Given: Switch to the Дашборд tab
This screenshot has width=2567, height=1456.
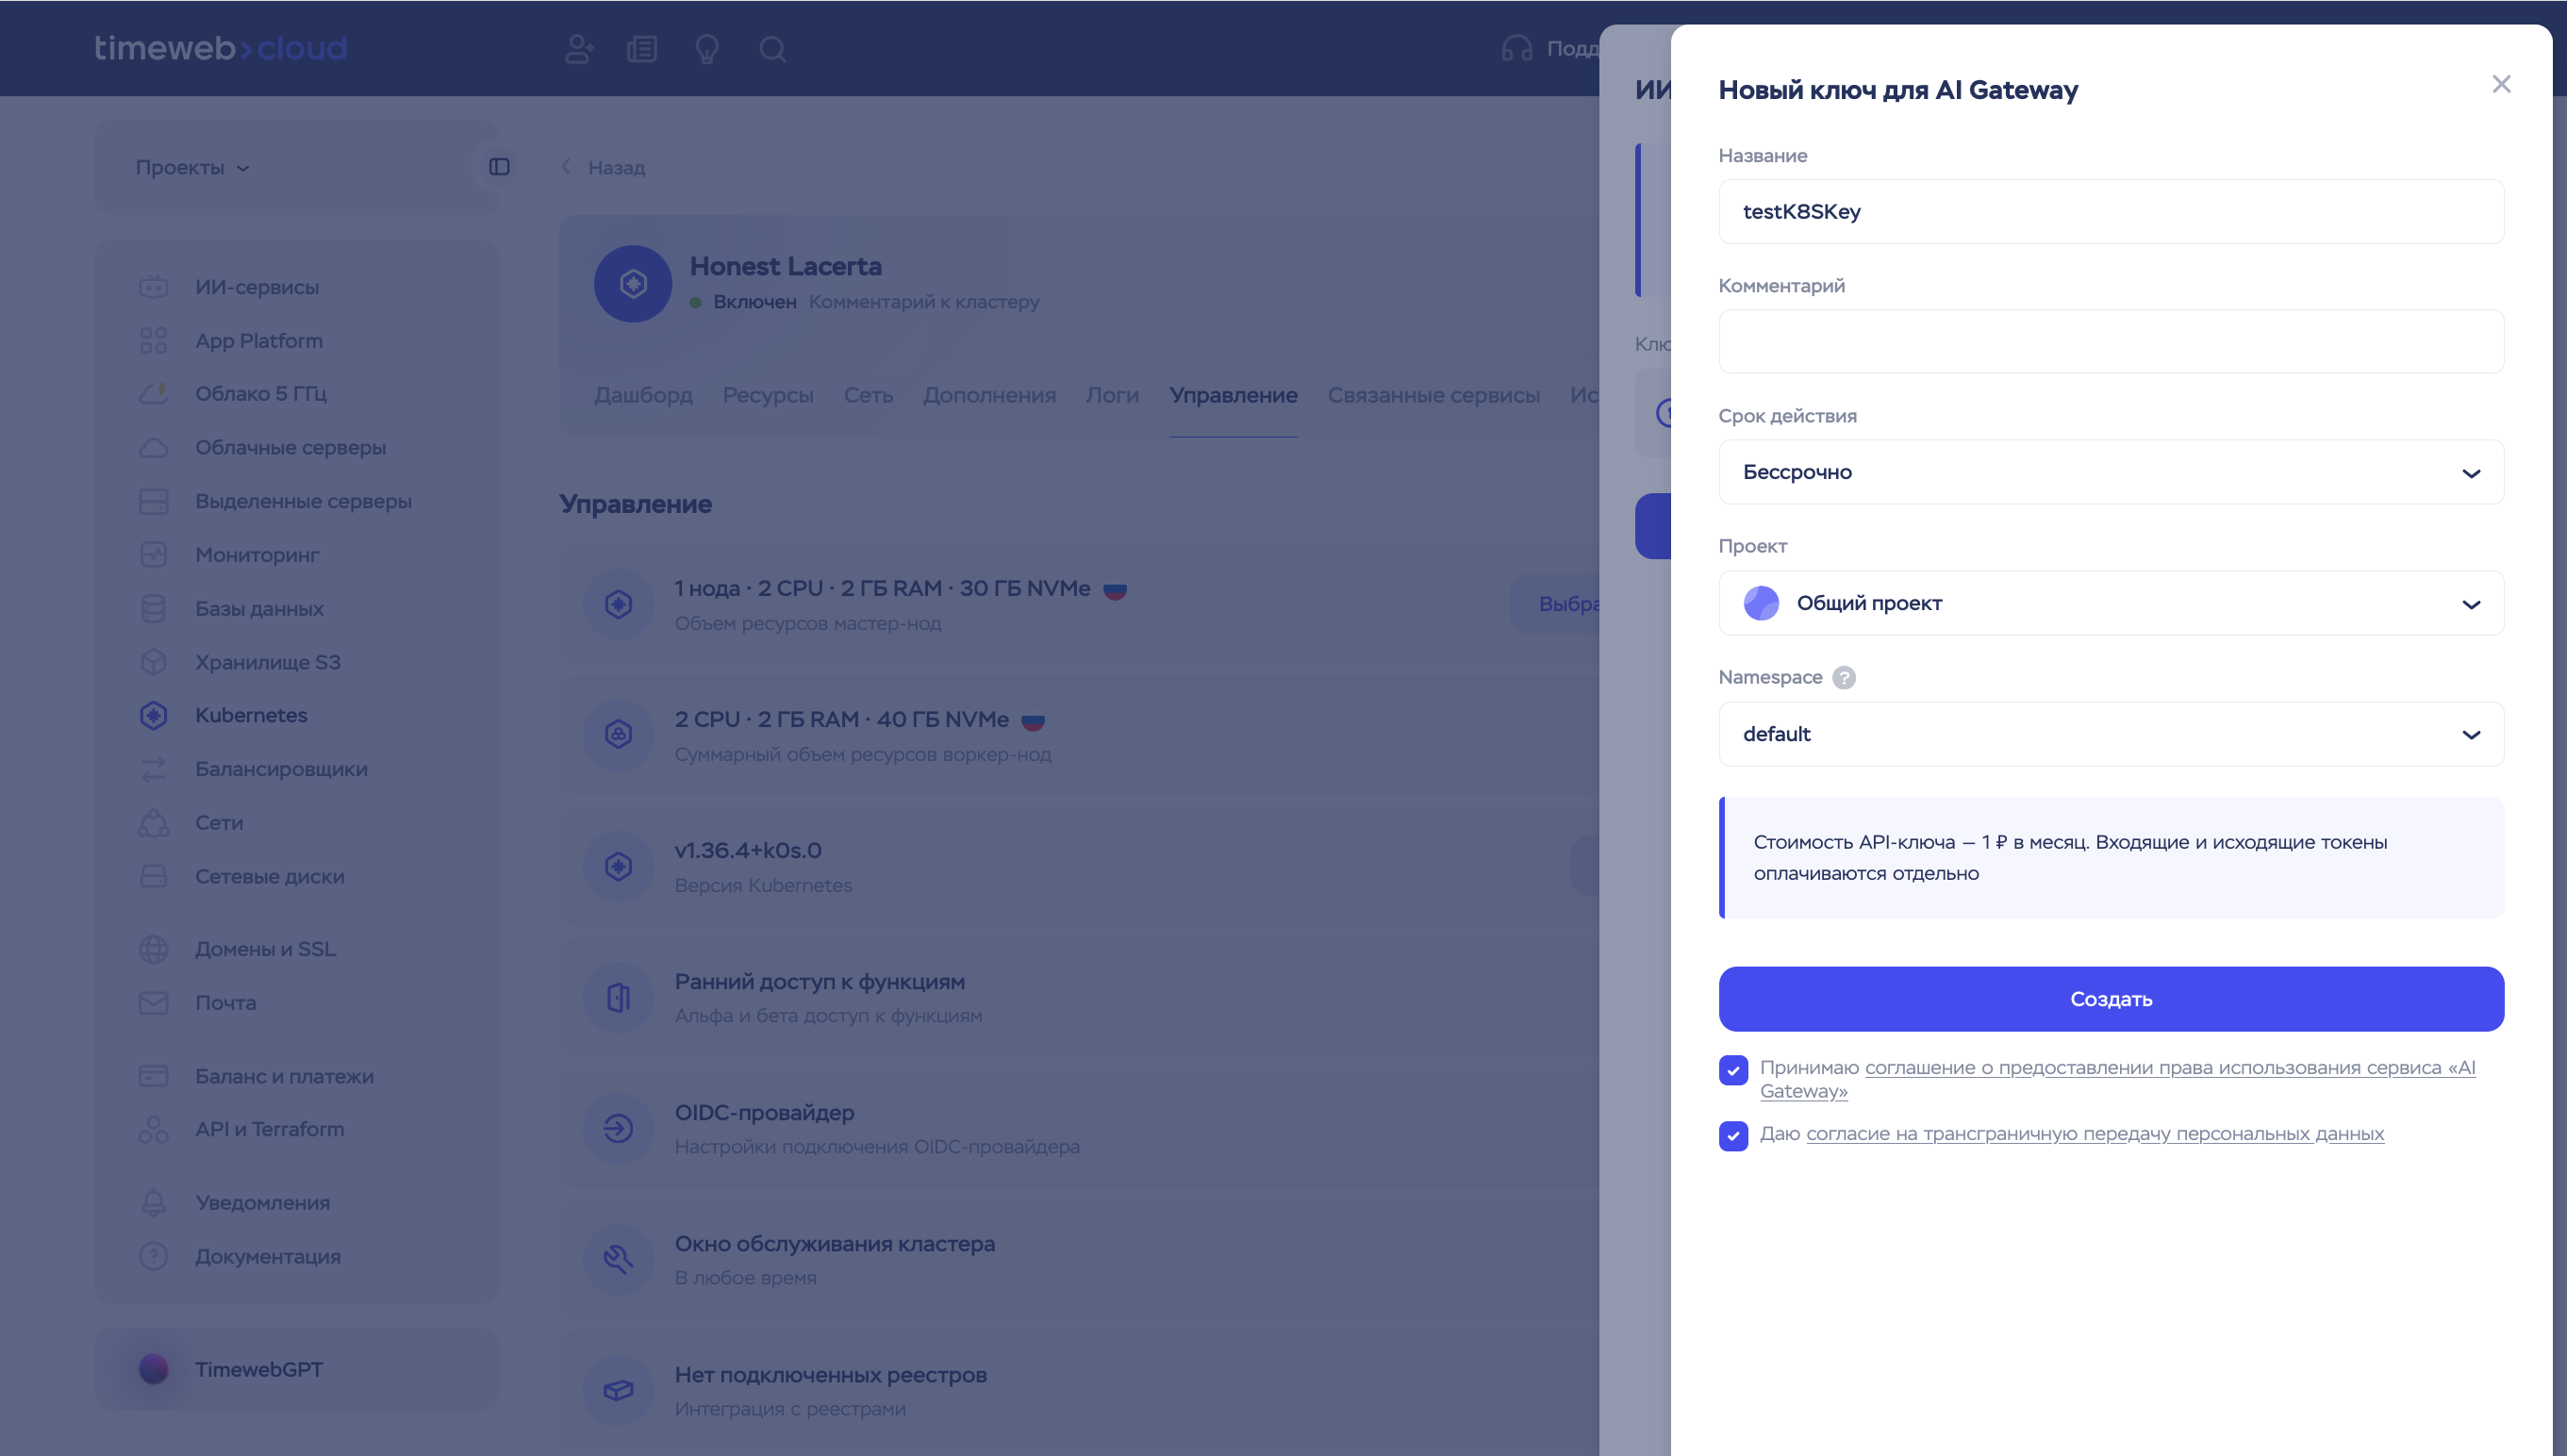Looking at the screenshot, I should coord(643,395).
